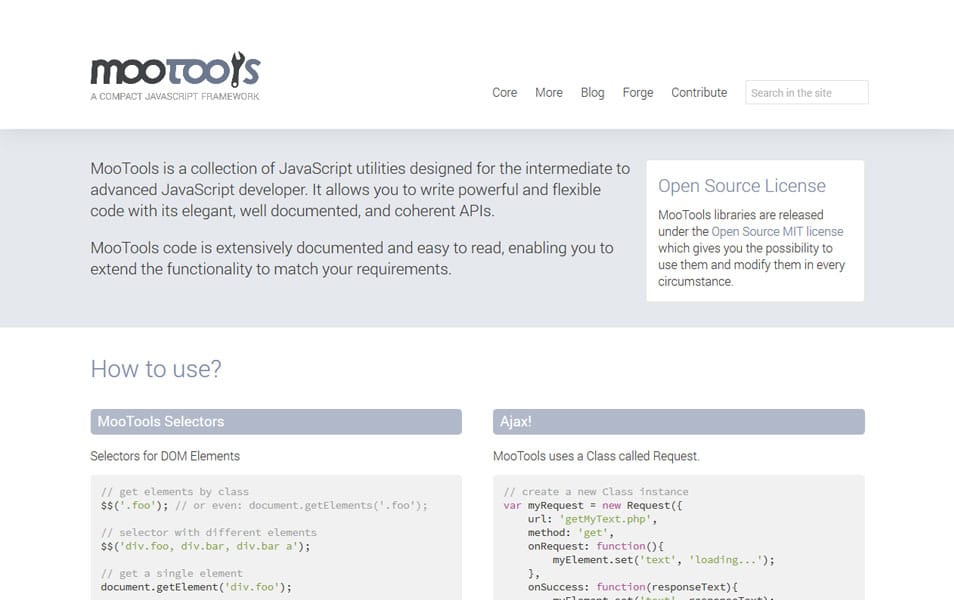Click the onSuccess: function(responseText) line
The height and width of the screenshot is (600, 954).
point(633,587)
